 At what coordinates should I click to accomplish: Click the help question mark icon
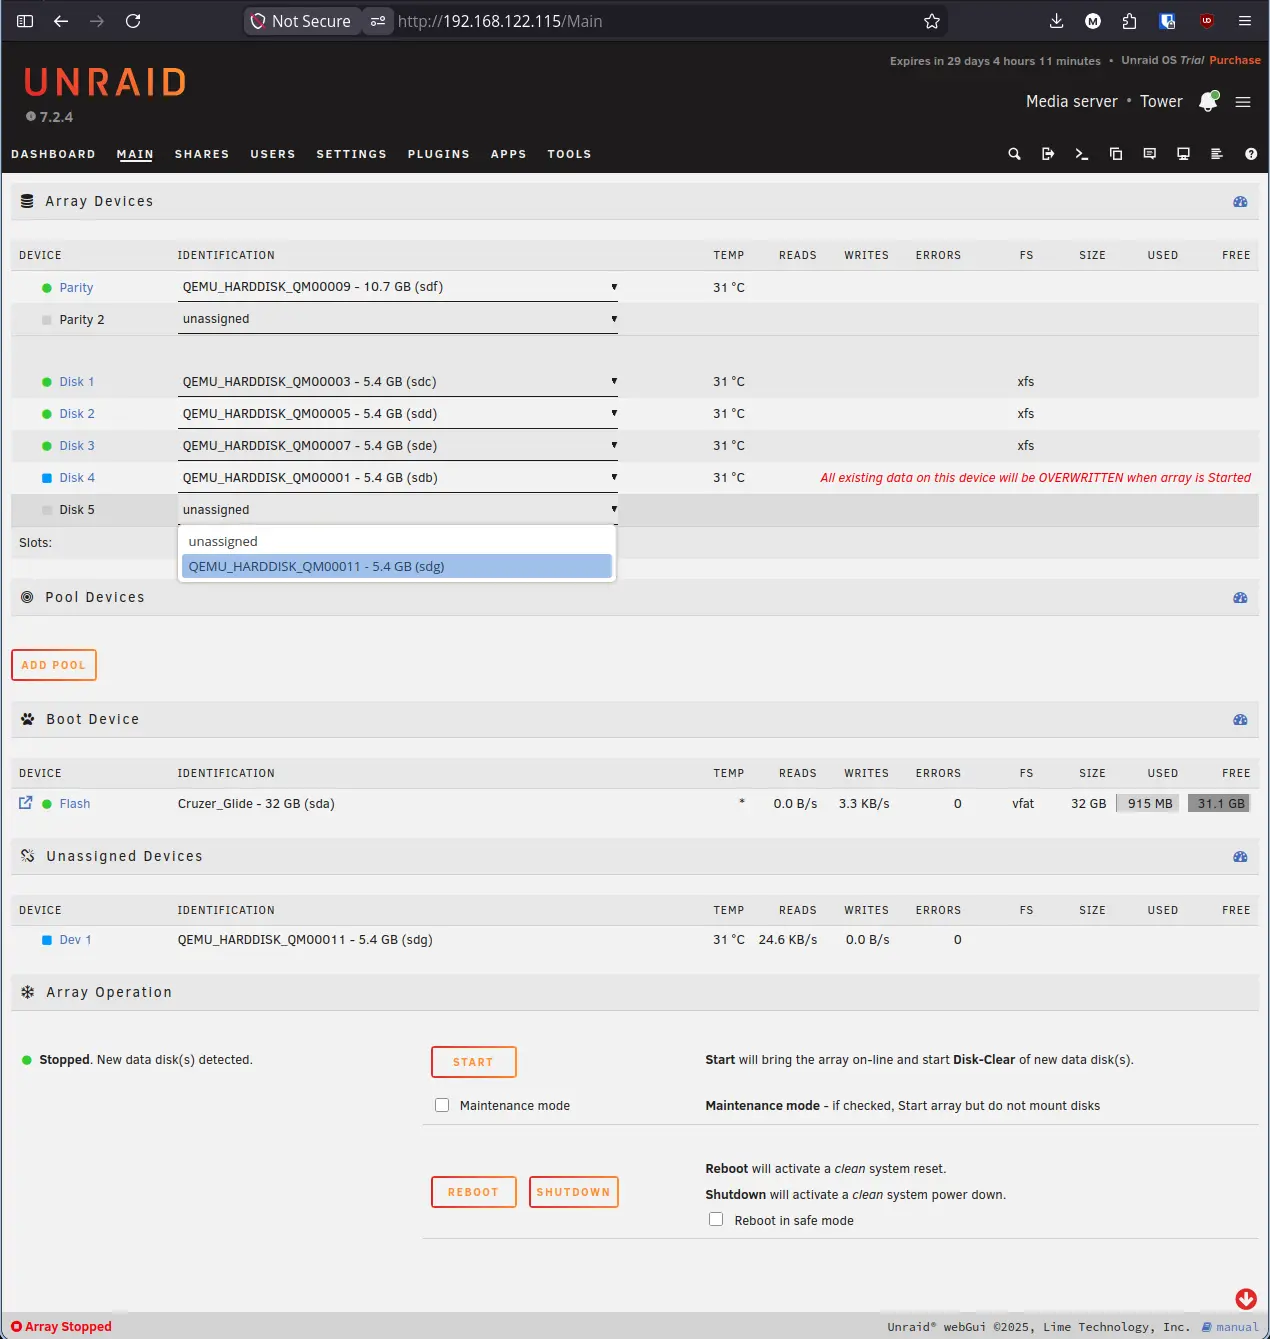[1251, 154]
